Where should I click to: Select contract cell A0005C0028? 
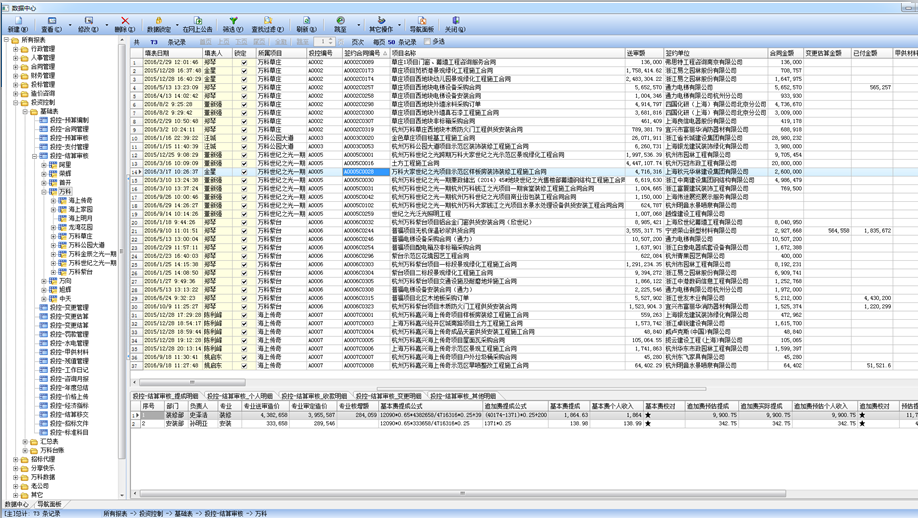pos(366,171)
